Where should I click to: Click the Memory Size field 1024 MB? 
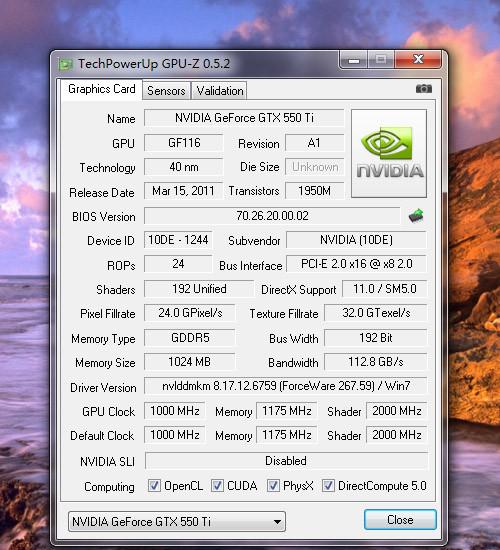[x=189, y=362]
